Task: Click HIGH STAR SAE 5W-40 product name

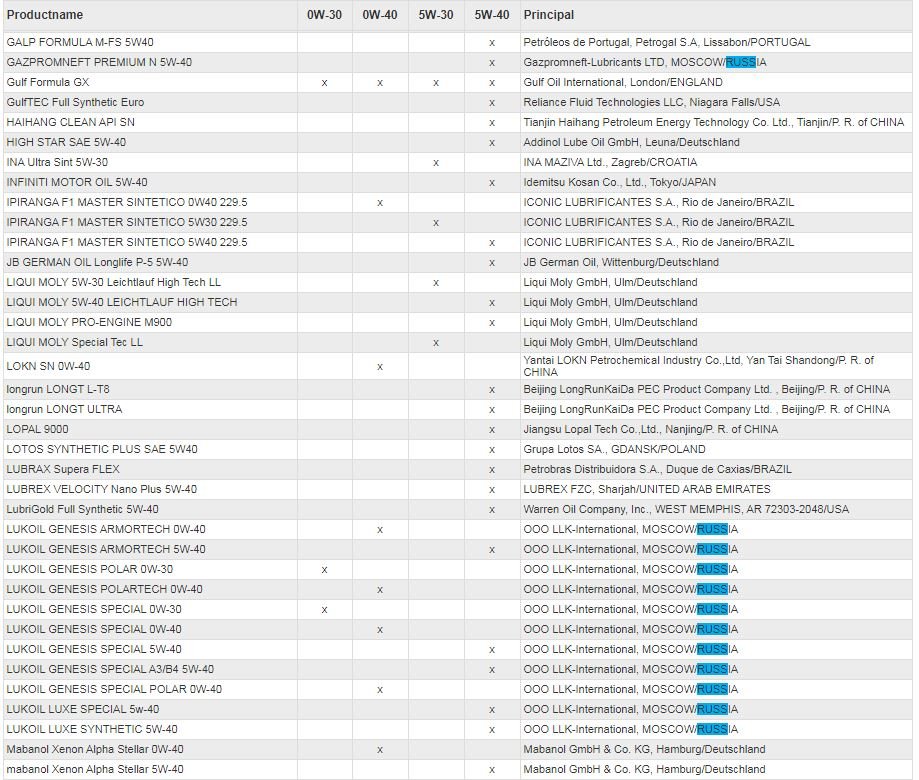Action: pos(66,142)
